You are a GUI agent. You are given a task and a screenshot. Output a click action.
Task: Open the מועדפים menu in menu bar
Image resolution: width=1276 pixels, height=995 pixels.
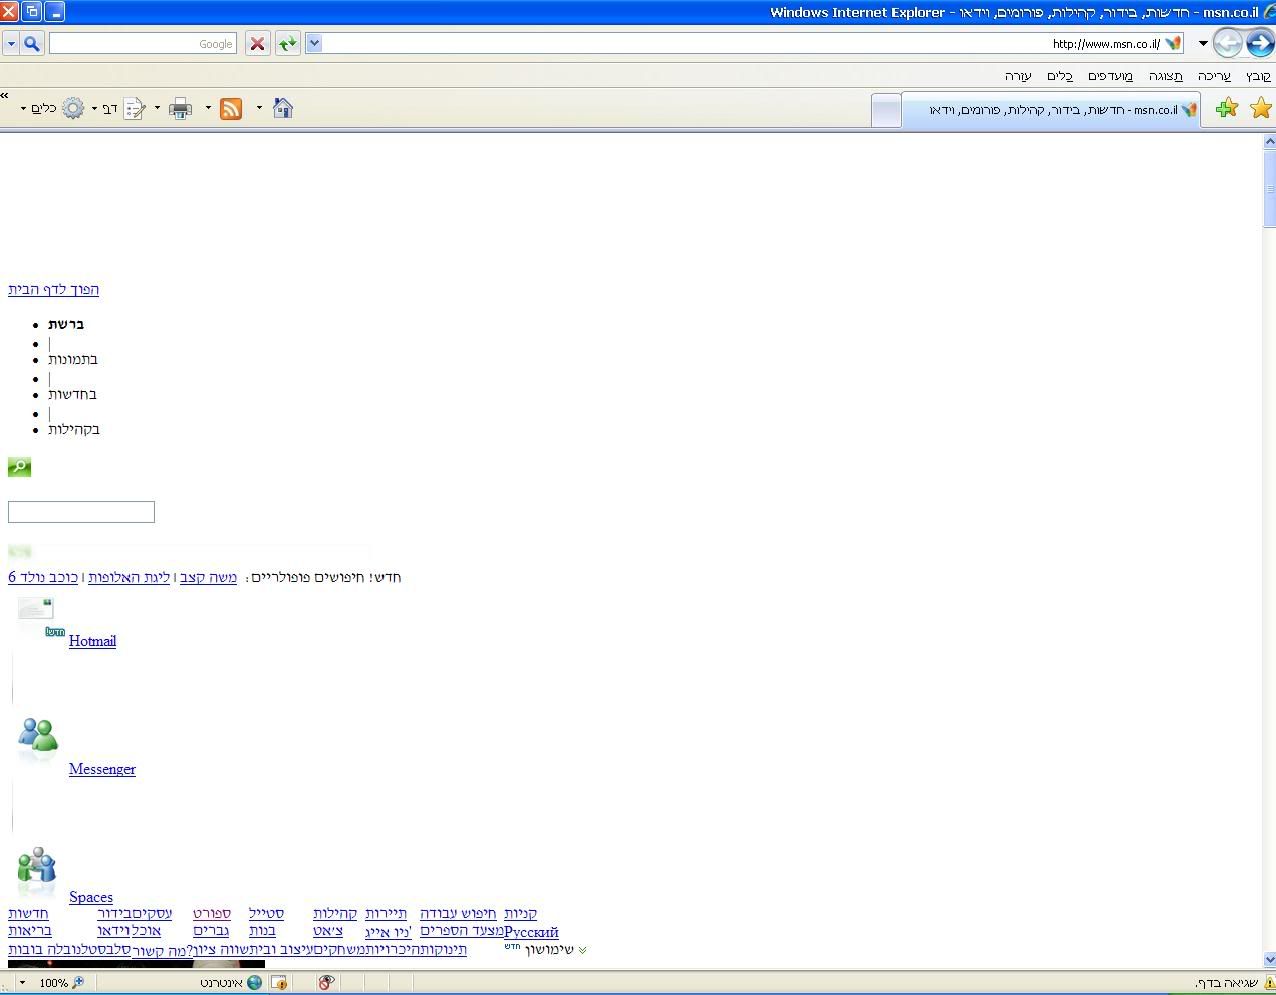[x=1110, y=76]
